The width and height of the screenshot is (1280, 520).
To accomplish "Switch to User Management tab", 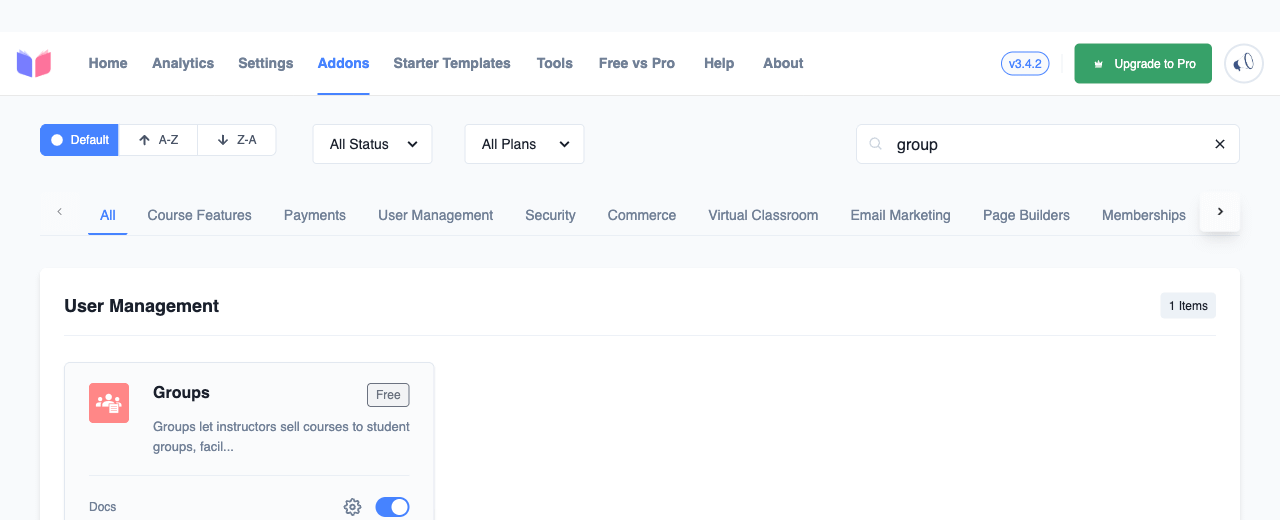I will pos(436,215).
